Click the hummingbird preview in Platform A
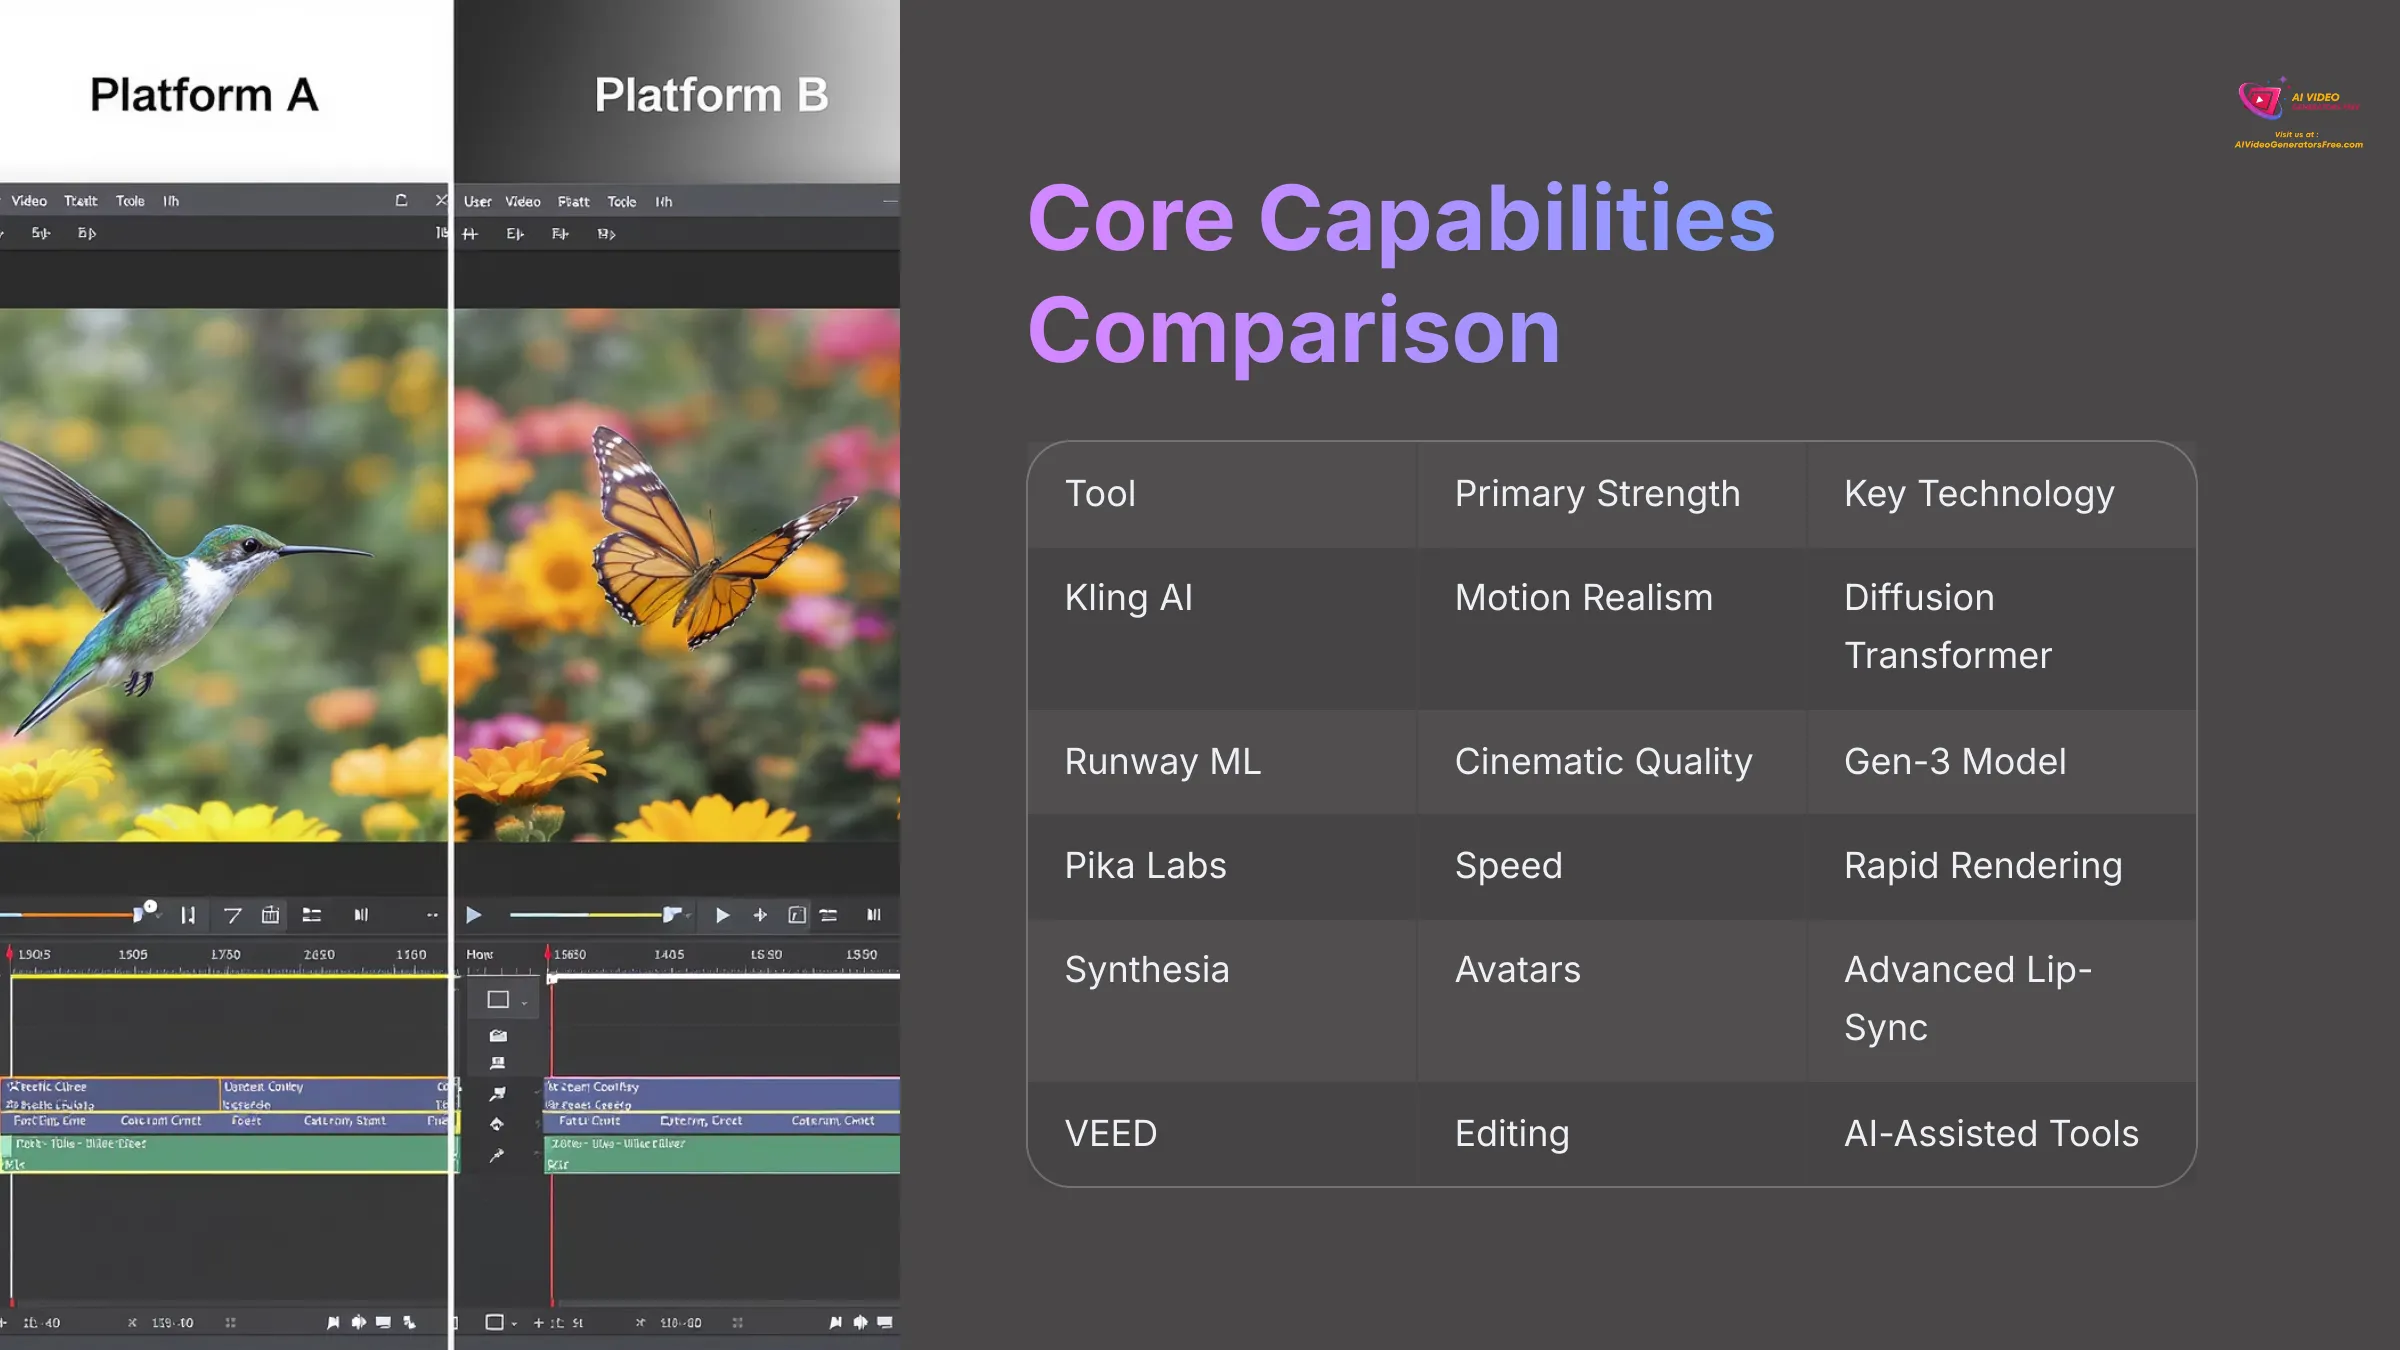The height and width of the screenshot is (1350, 2400). tap(224, 575)
